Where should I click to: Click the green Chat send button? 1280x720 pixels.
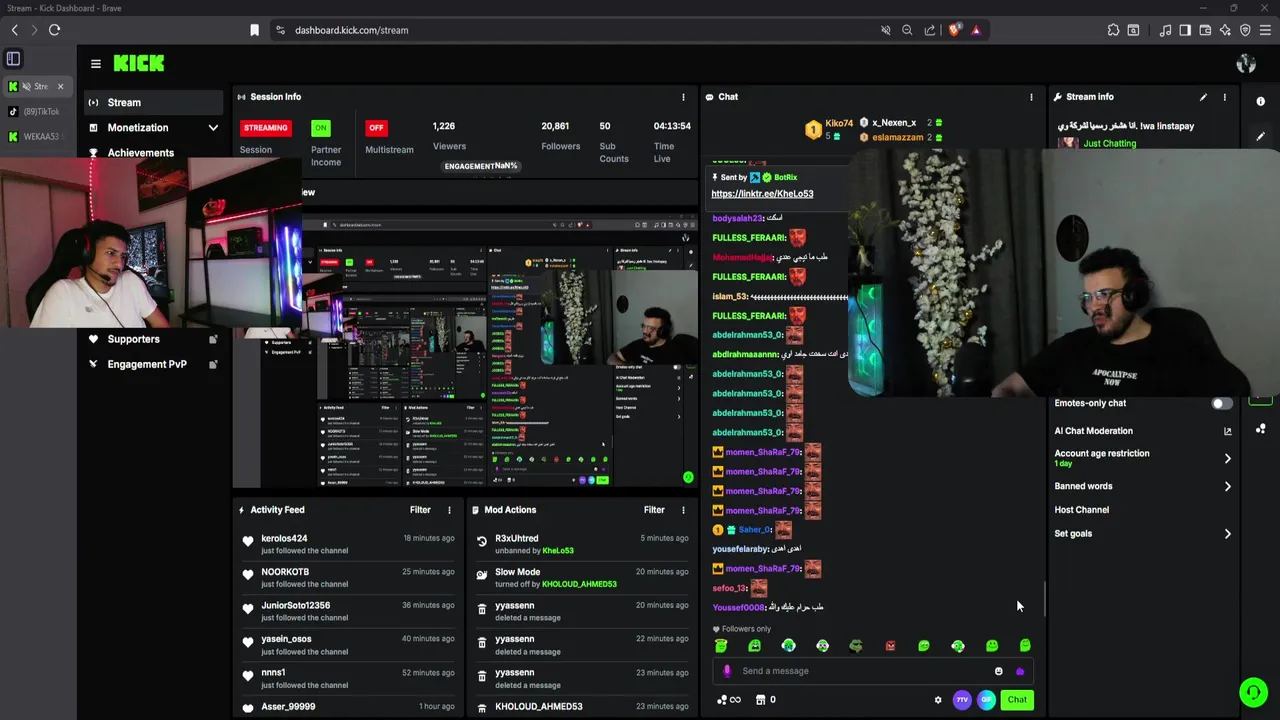1017,700
